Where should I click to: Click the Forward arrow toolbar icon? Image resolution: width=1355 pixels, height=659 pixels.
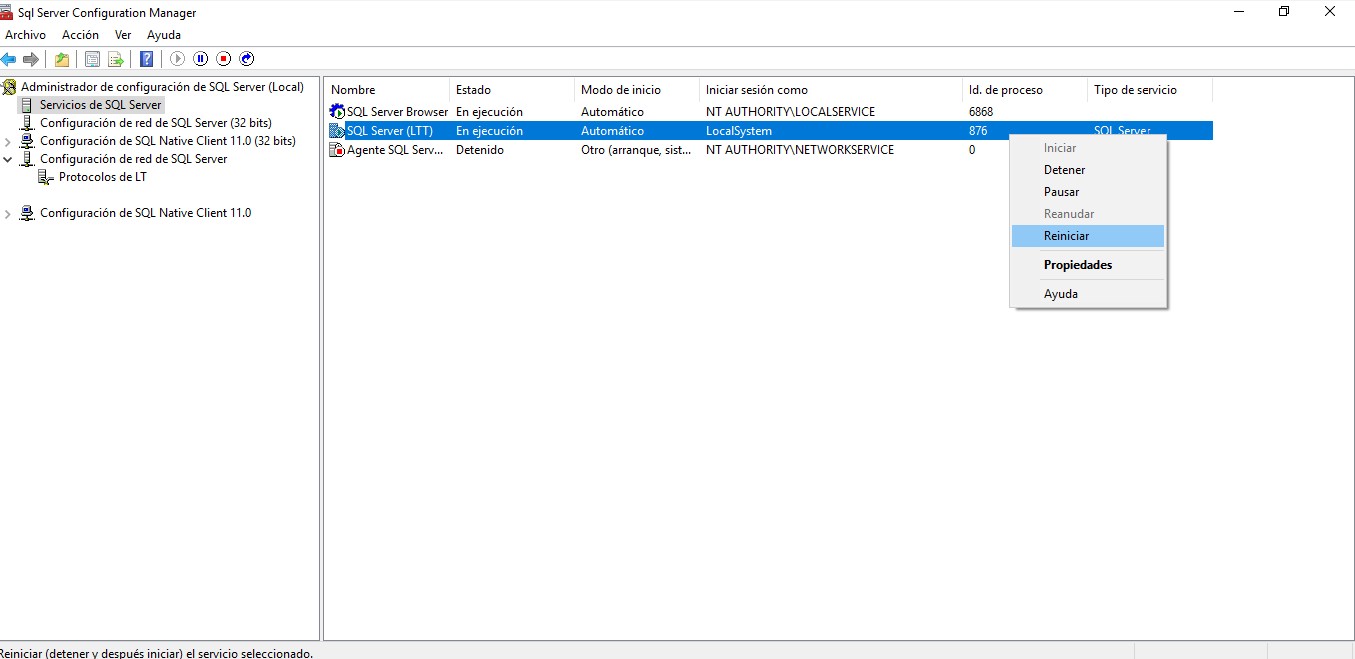click(x=31, y=59)
